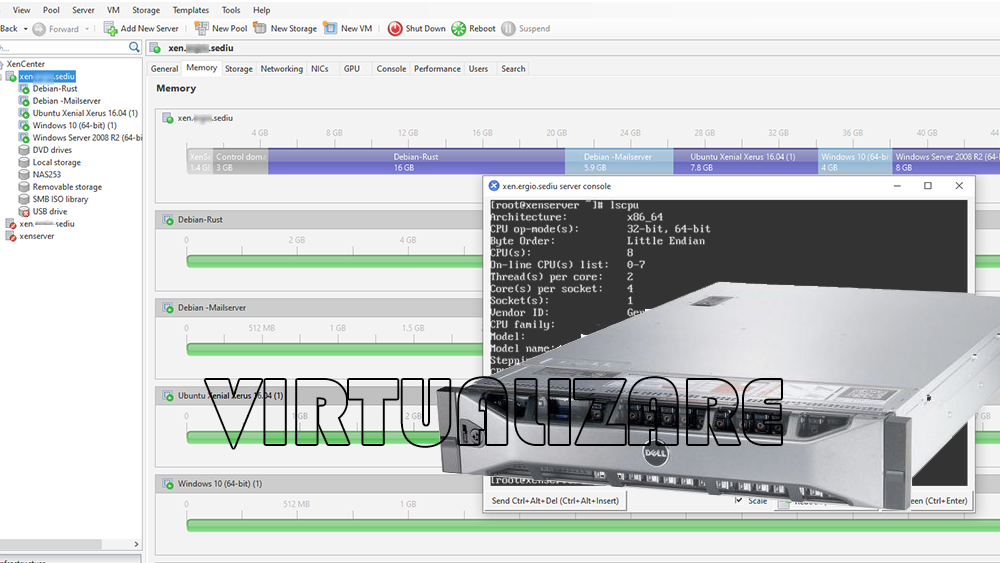
Task: Click the Windows 10 4 GB memory segment
Action: pos(855,162)
